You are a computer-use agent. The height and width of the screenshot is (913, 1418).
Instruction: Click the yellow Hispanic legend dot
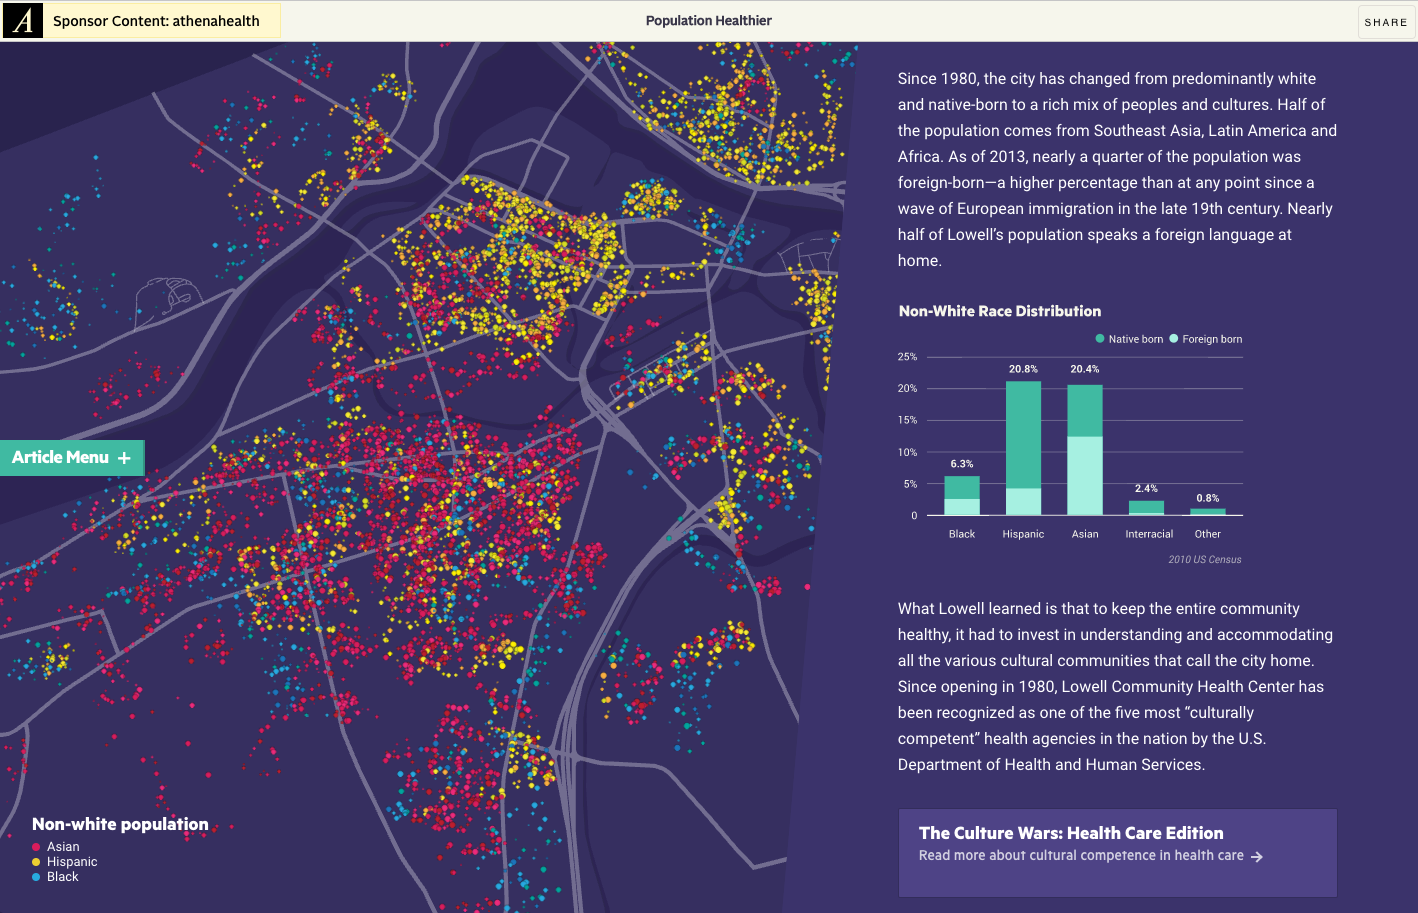[36, 862]
